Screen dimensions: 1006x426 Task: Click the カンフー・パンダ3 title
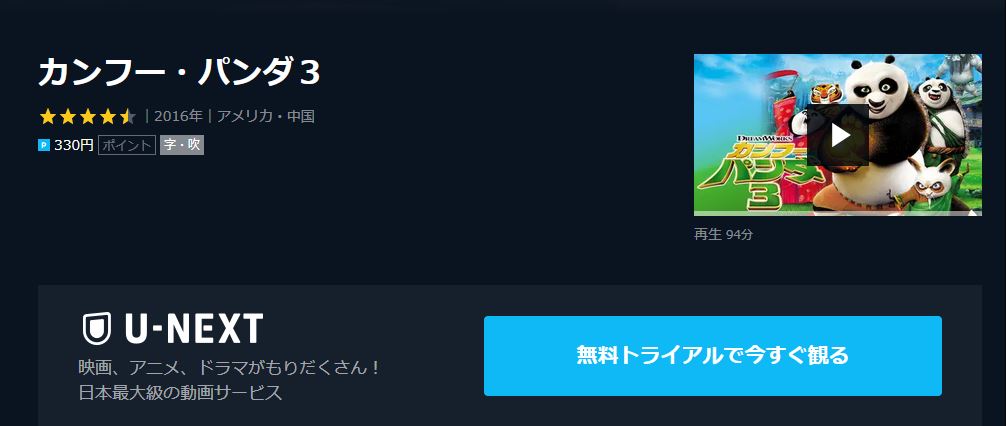[x=180, y=72]
